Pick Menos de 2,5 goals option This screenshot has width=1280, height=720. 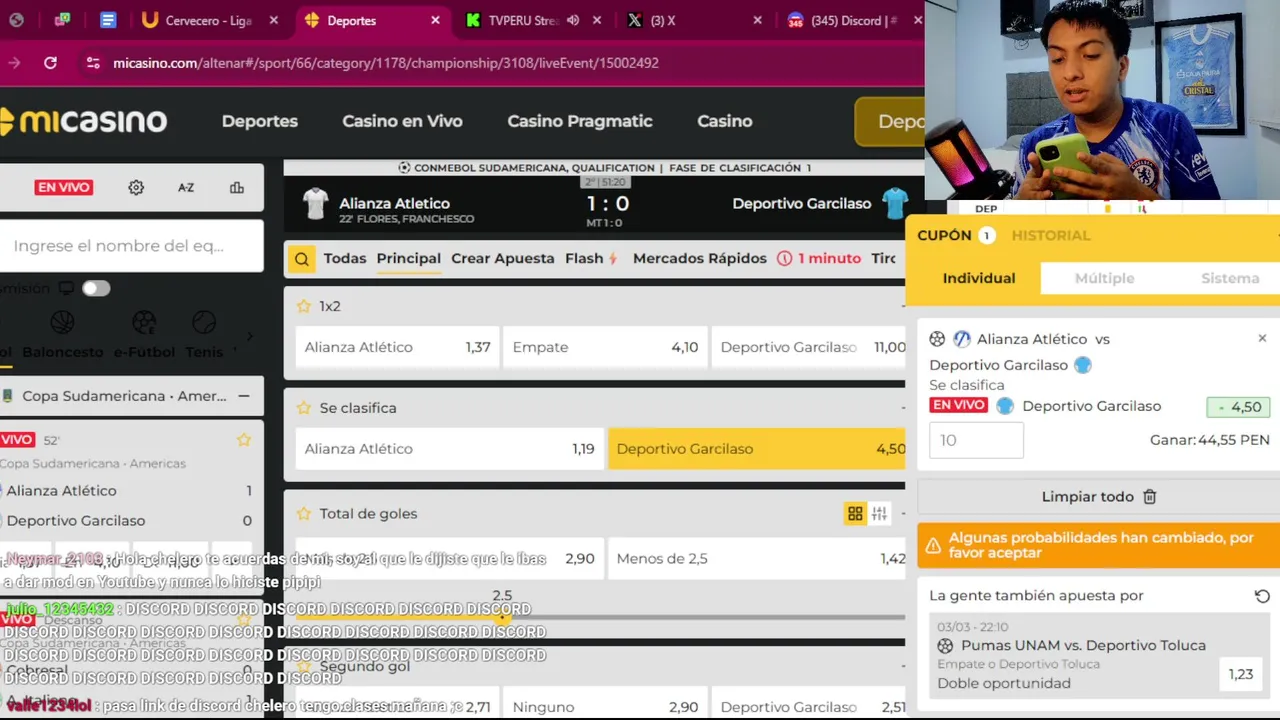[x=757, y=558]
